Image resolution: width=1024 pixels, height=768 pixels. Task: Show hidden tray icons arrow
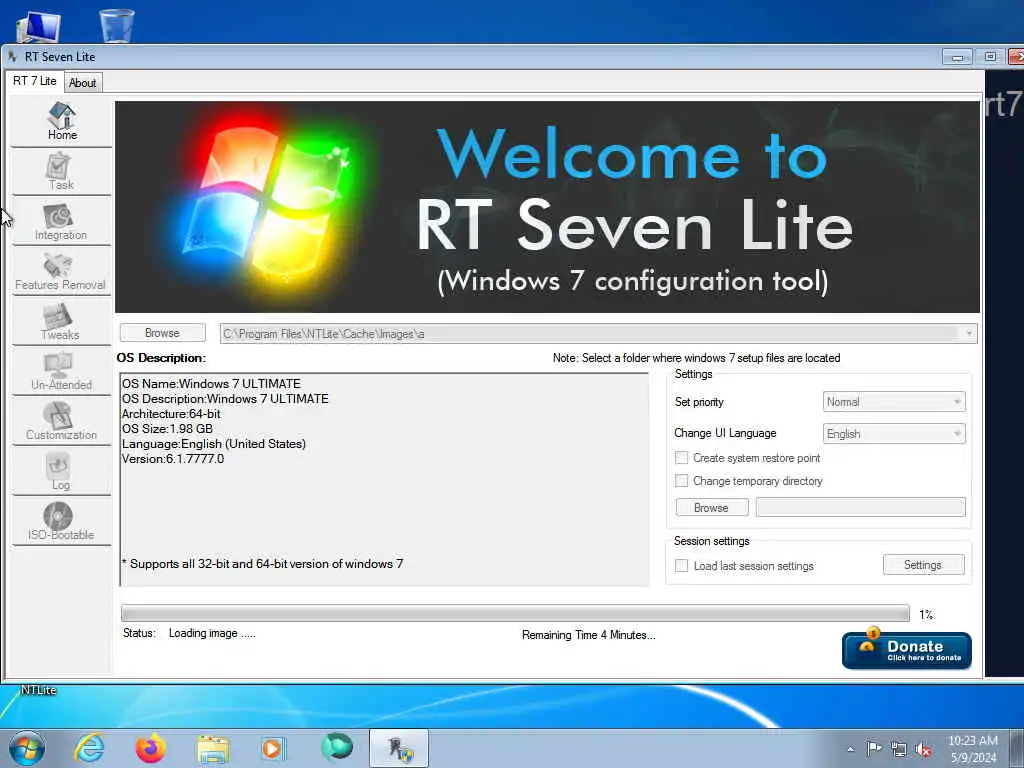pos(850,750)
